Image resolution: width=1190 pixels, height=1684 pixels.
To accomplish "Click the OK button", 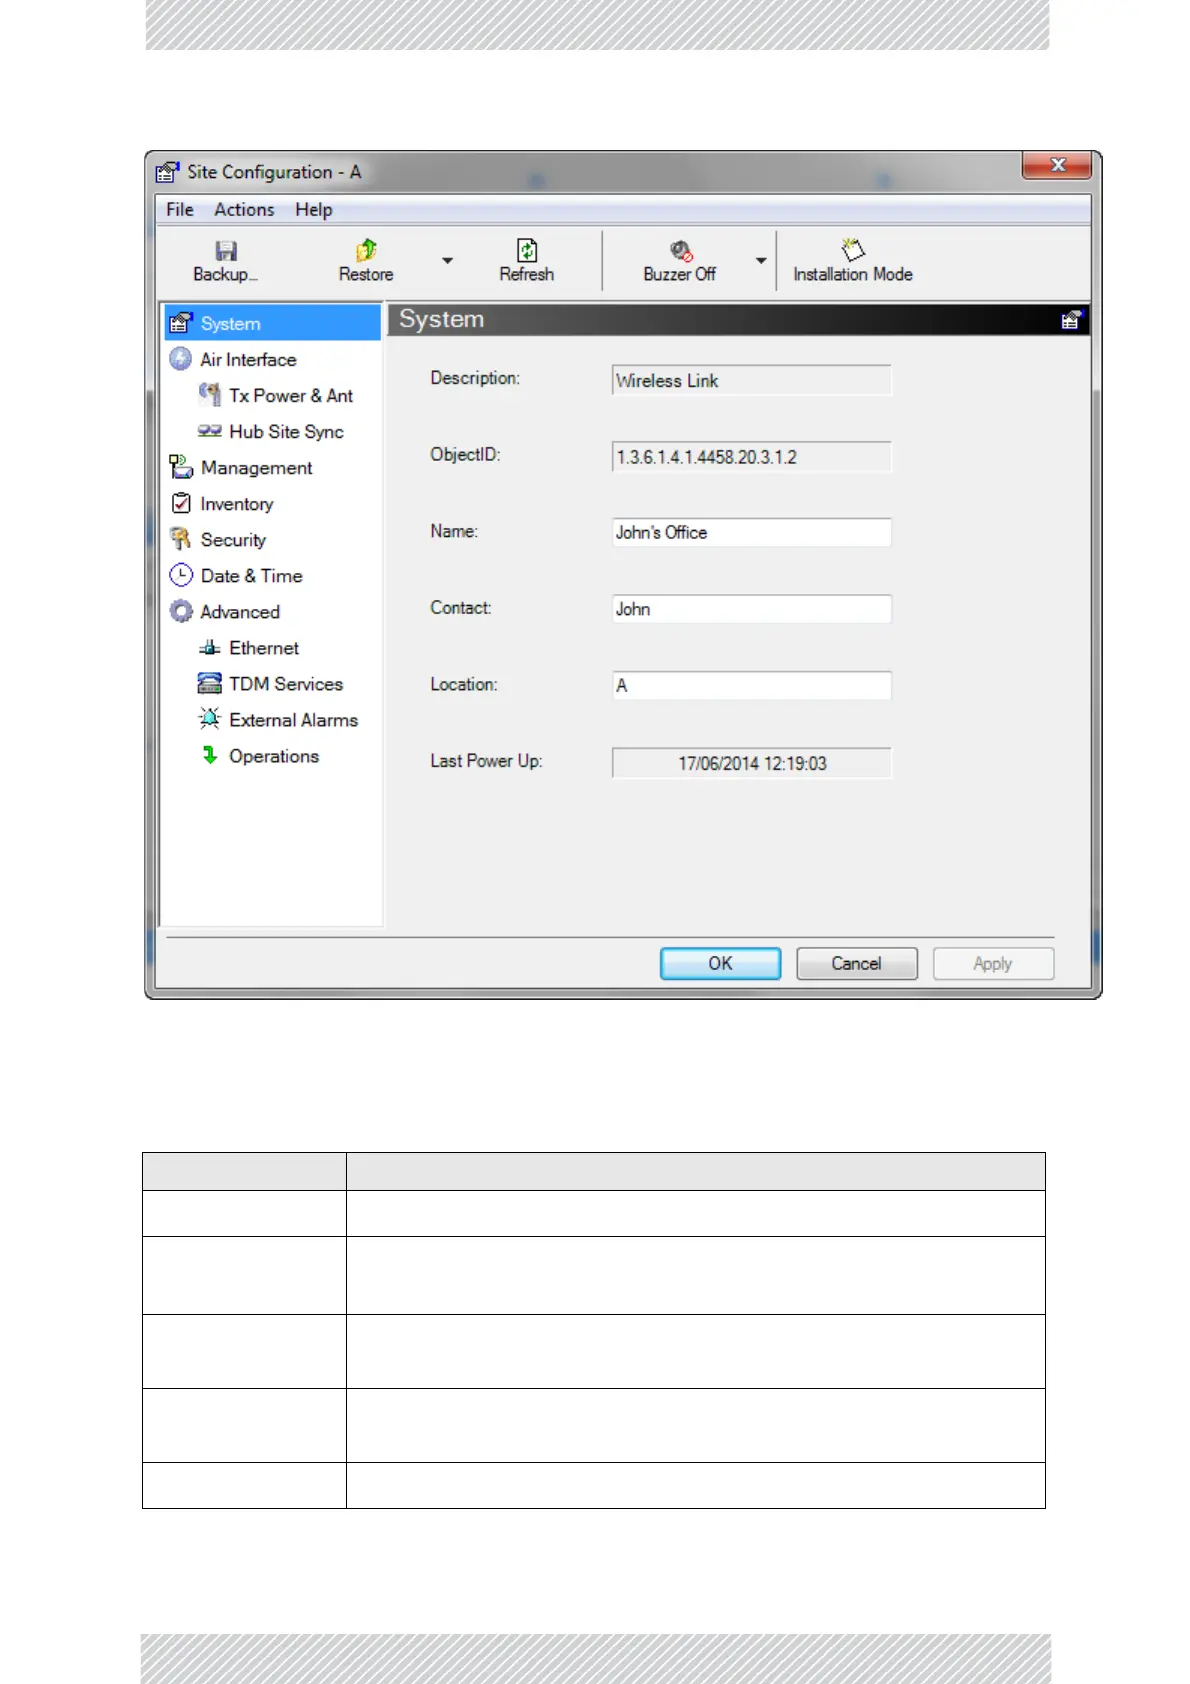I will 720,964.
